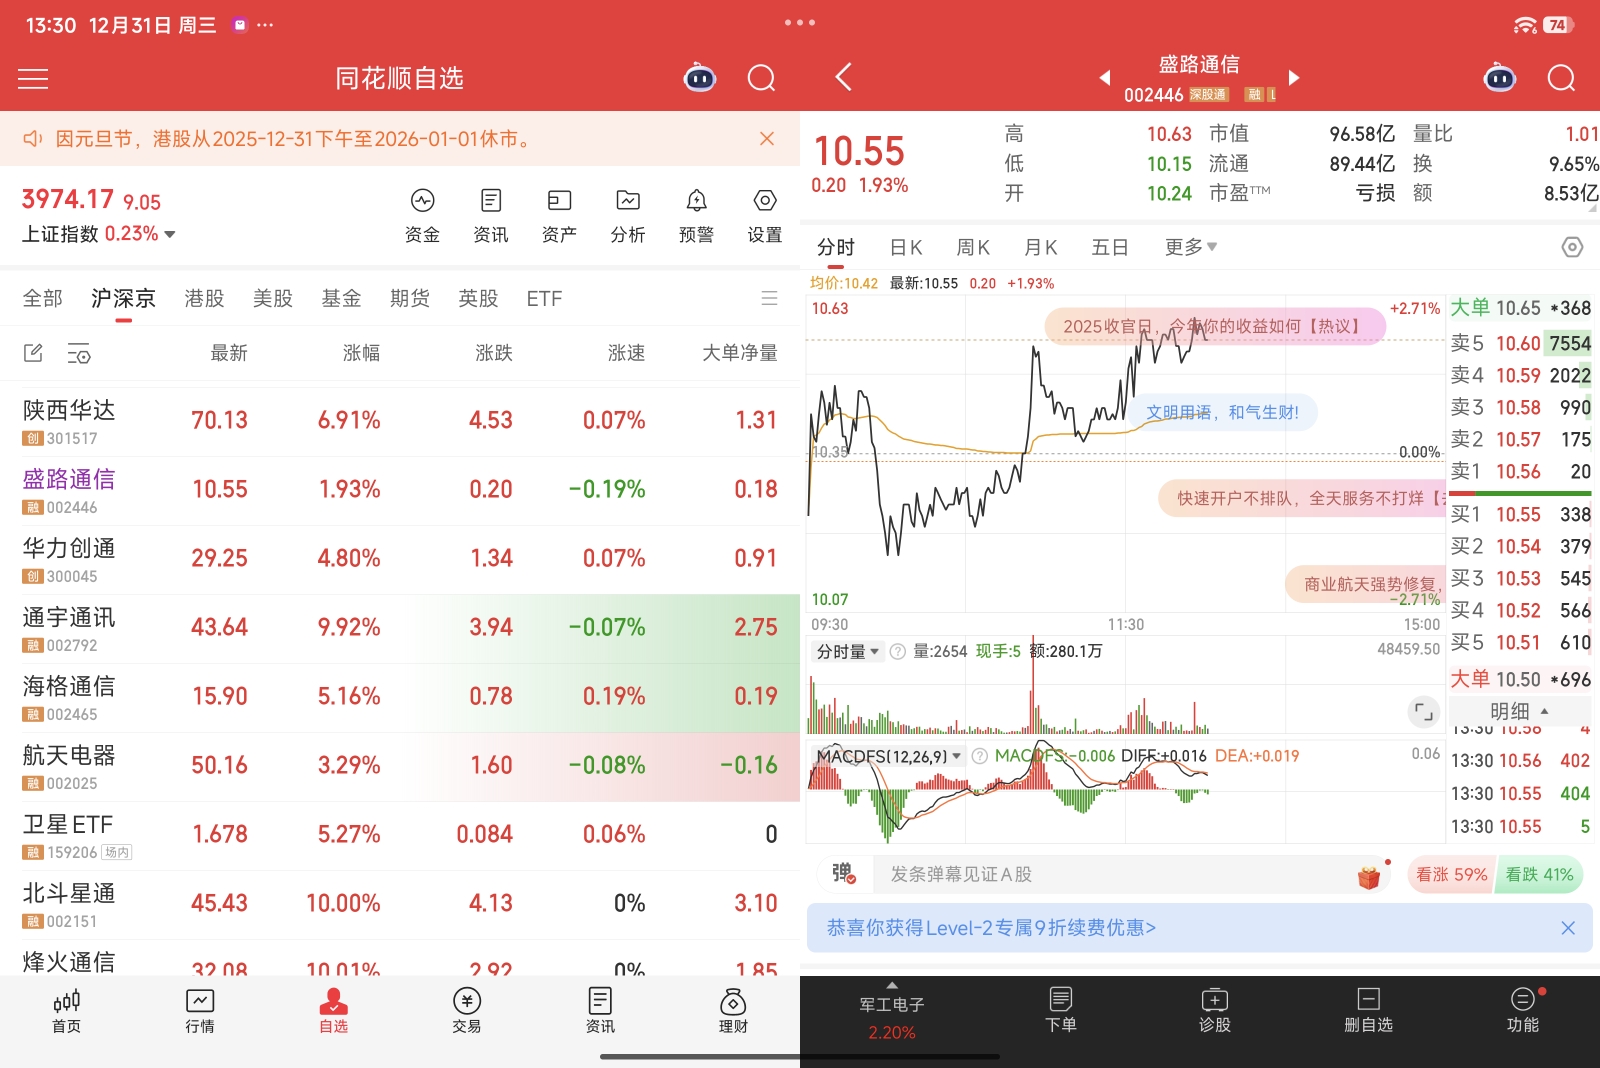Tap the speaker announcement icon
This screenshot has height=1068, width=1600.
click(33, 139)
